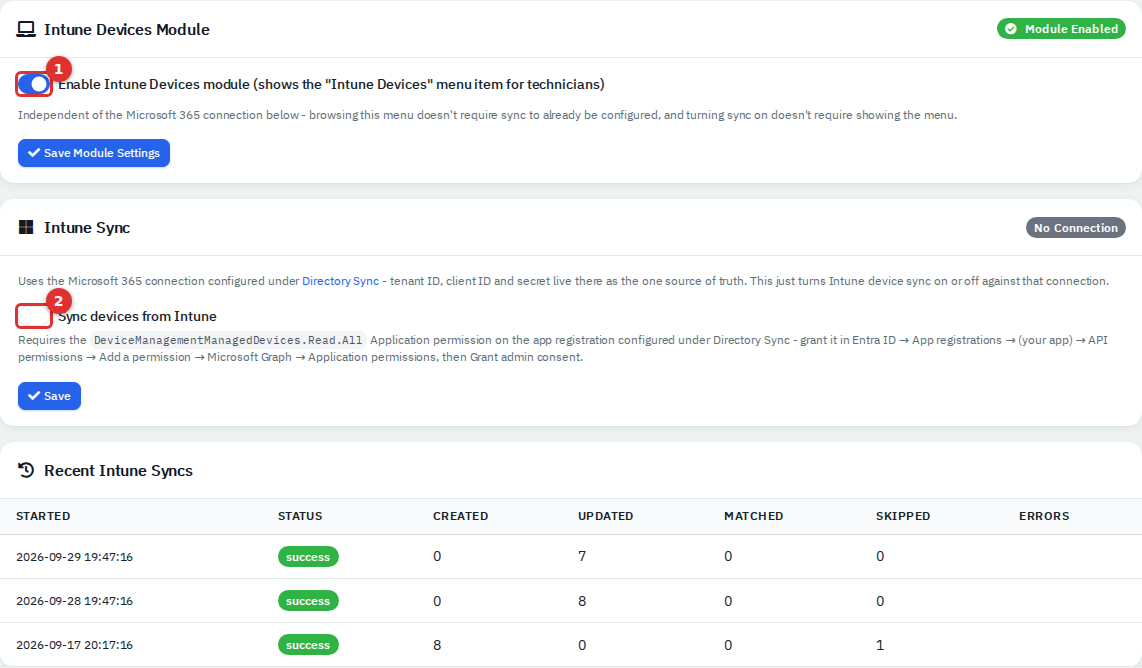1142x668 pixels.
Task: Enable the Sync devices from Intune switch
Action: coord(34,316)
